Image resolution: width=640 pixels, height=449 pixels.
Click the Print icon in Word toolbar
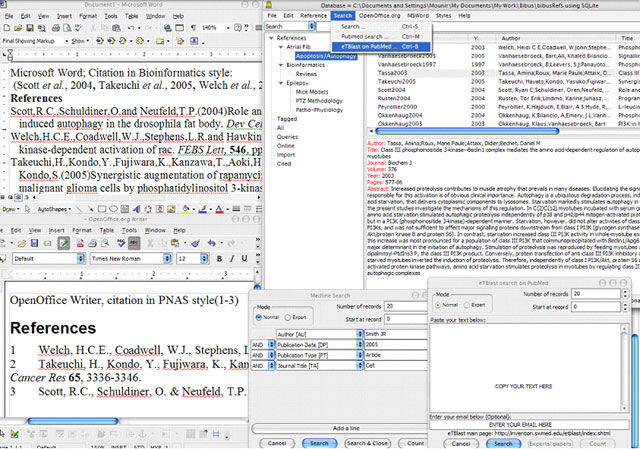coord(56,28)
